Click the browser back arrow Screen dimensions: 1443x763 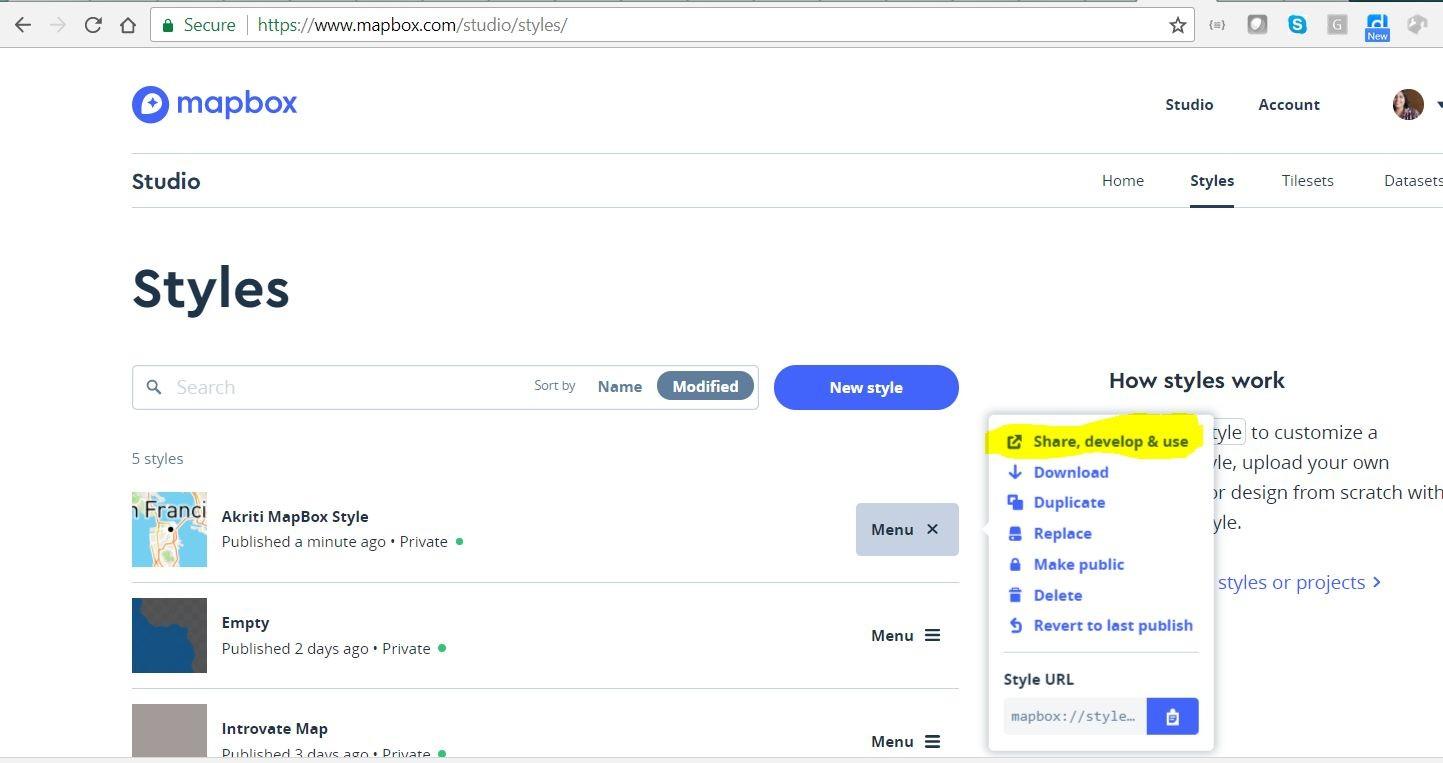23,25
